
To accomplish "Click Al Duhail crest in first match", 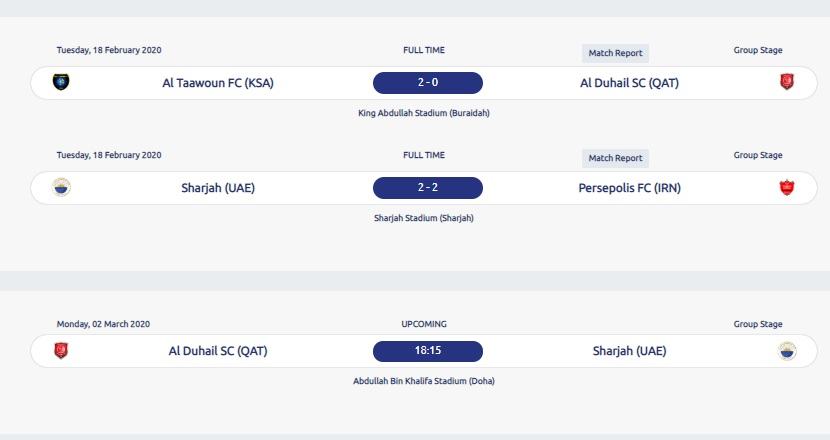I will coord(786,82).
